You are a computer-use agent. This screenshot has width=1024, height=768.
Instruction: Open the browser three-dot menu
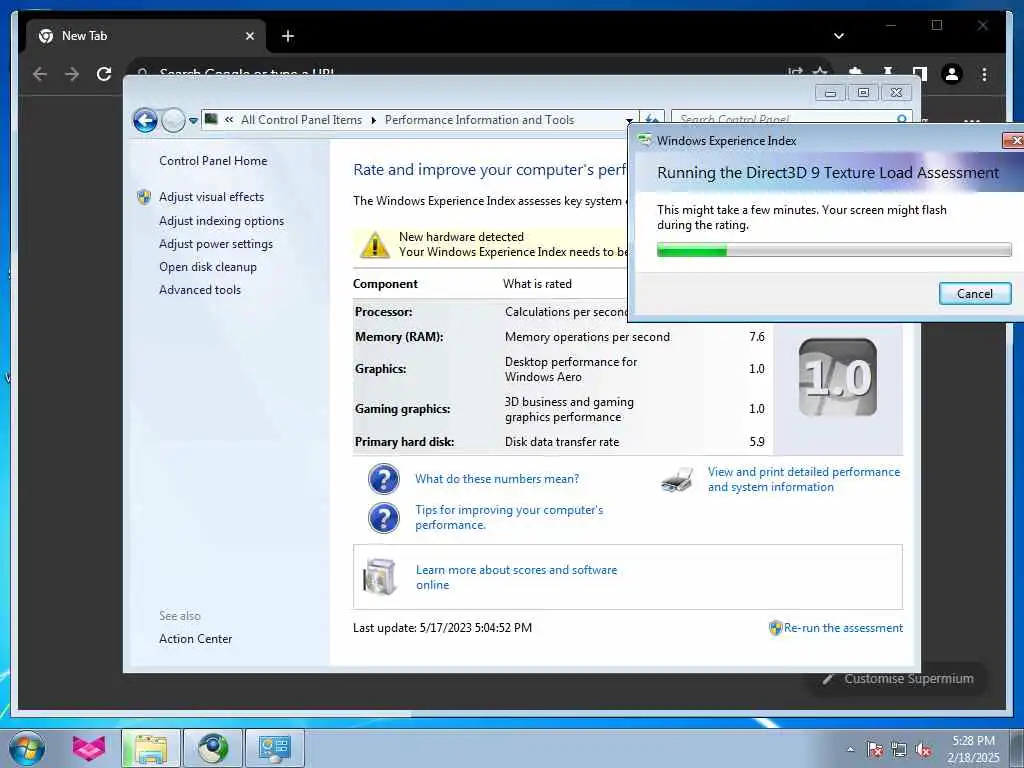[984, 74]
